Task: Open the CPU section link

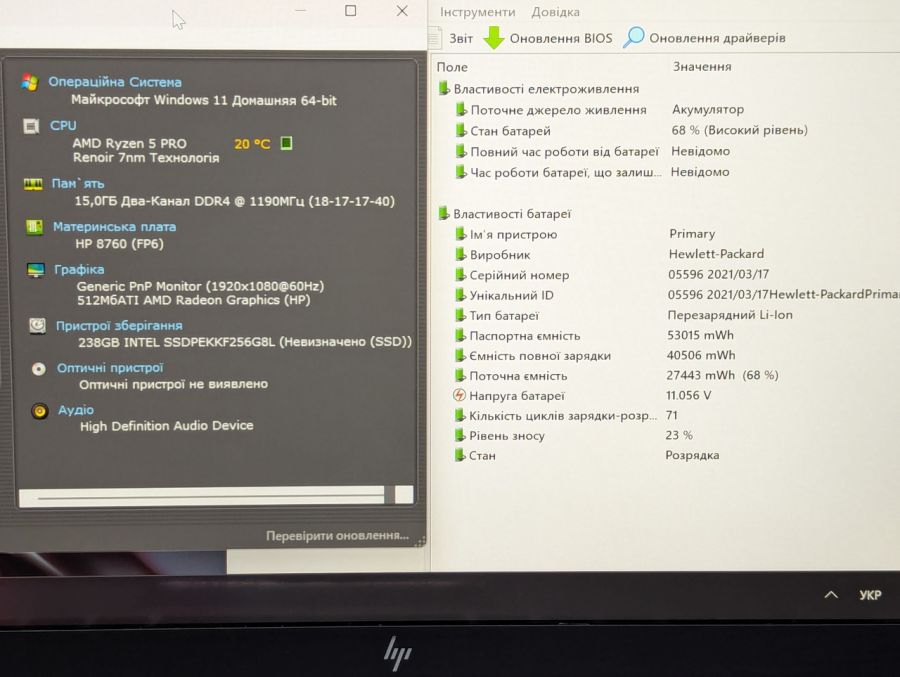Action: (x=63, y=125)
